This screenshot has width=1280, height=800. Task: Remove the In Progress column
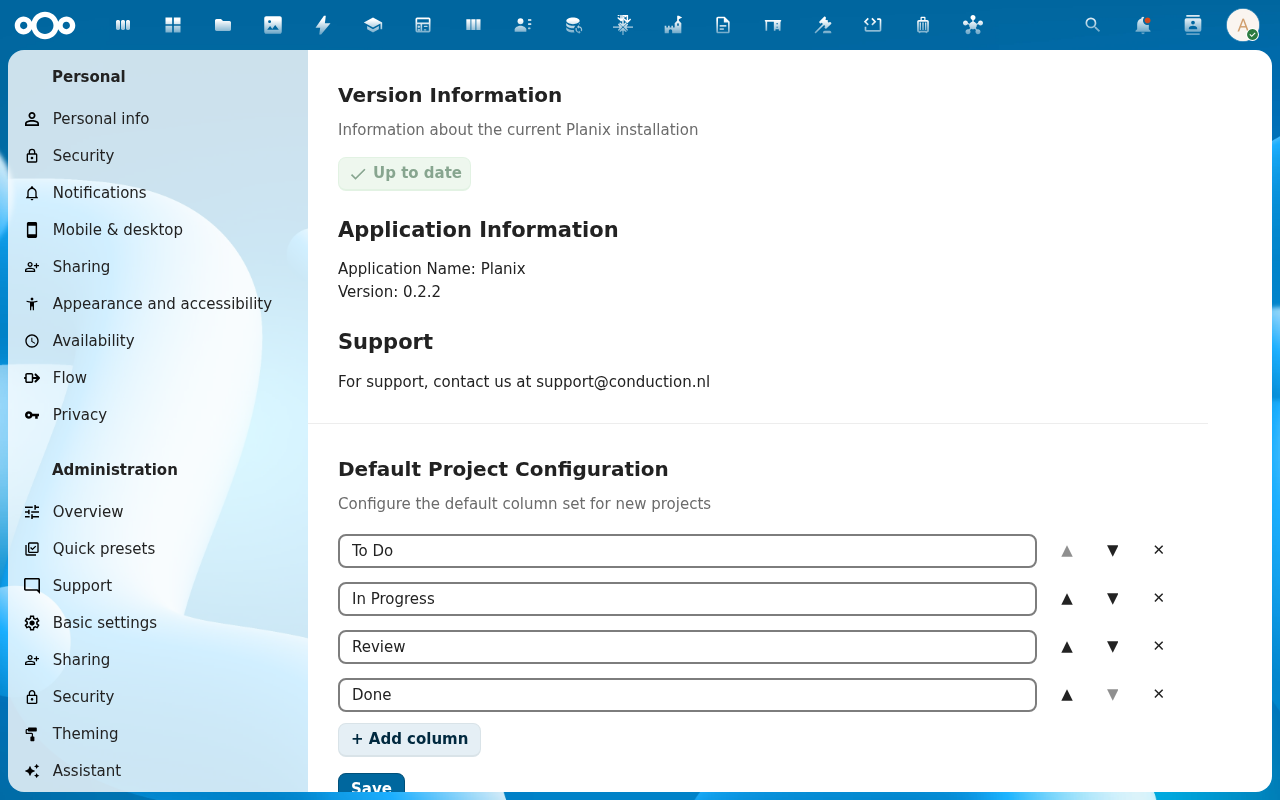pos(1159,599)
